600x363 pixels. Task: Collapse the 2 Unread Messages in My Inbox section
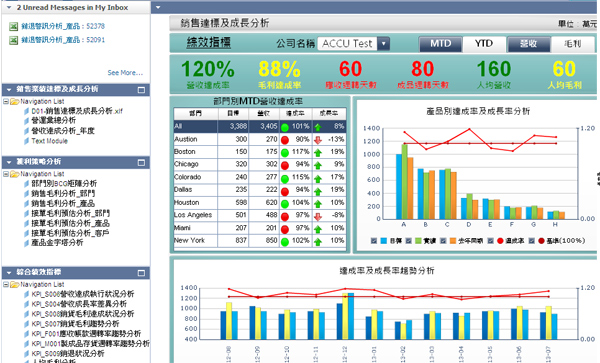9,7
